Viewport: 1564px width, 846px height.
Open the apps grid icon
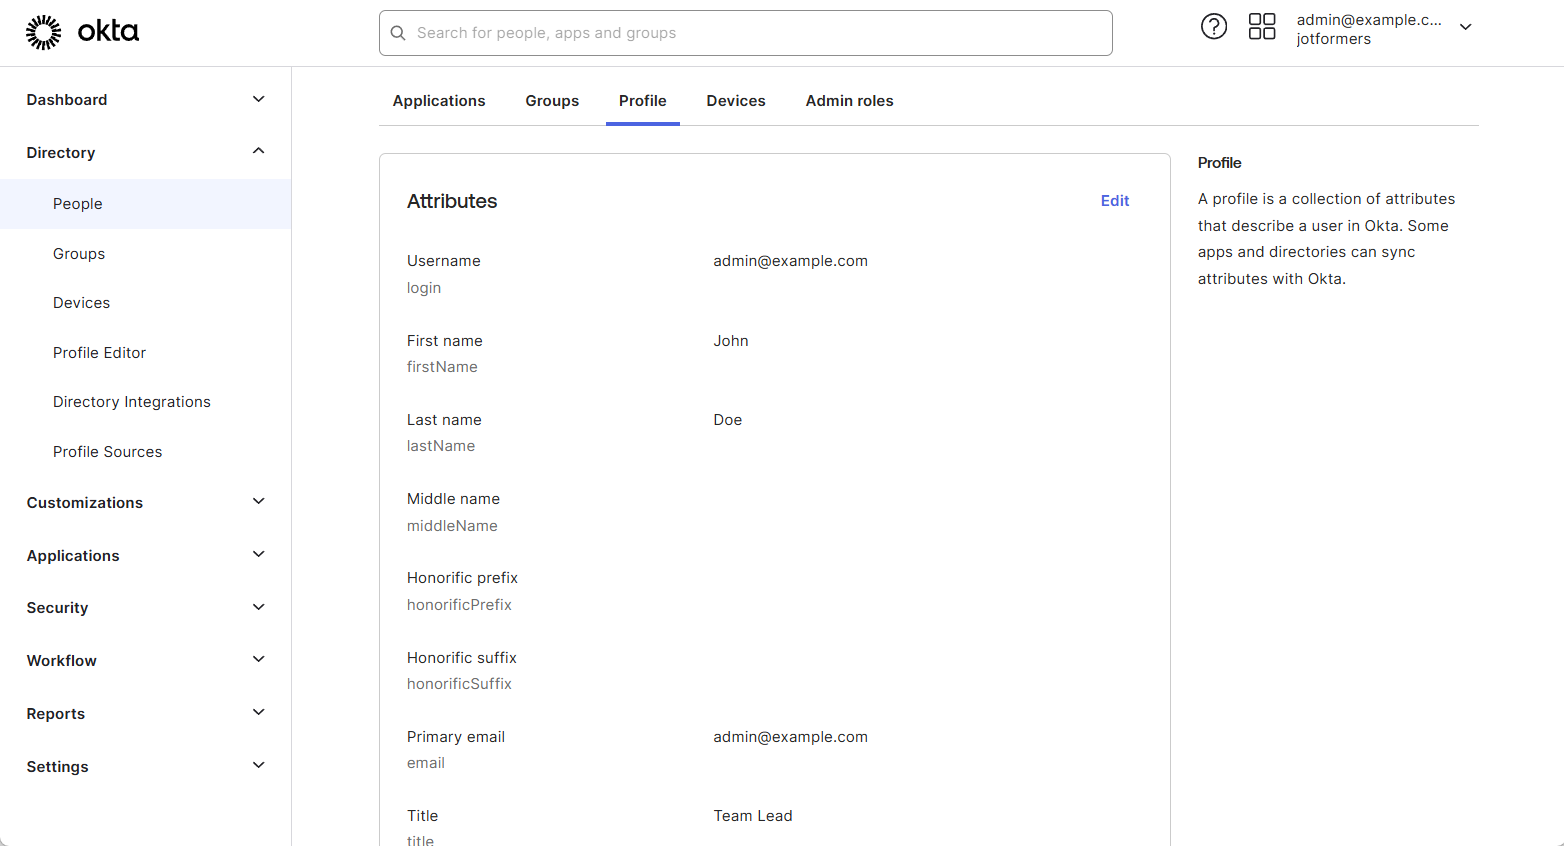[1262, 27]
